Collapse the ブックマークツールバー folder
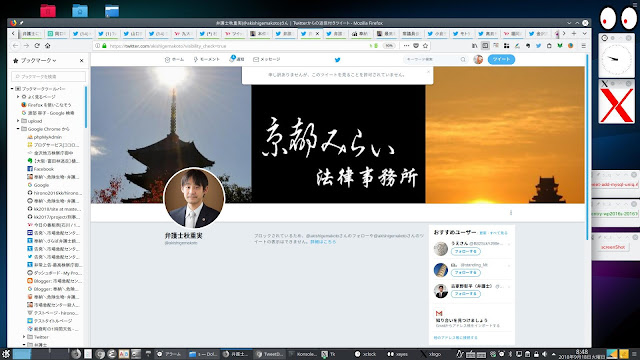This screenshot has height=360, width=640. (x=12, y=89)
